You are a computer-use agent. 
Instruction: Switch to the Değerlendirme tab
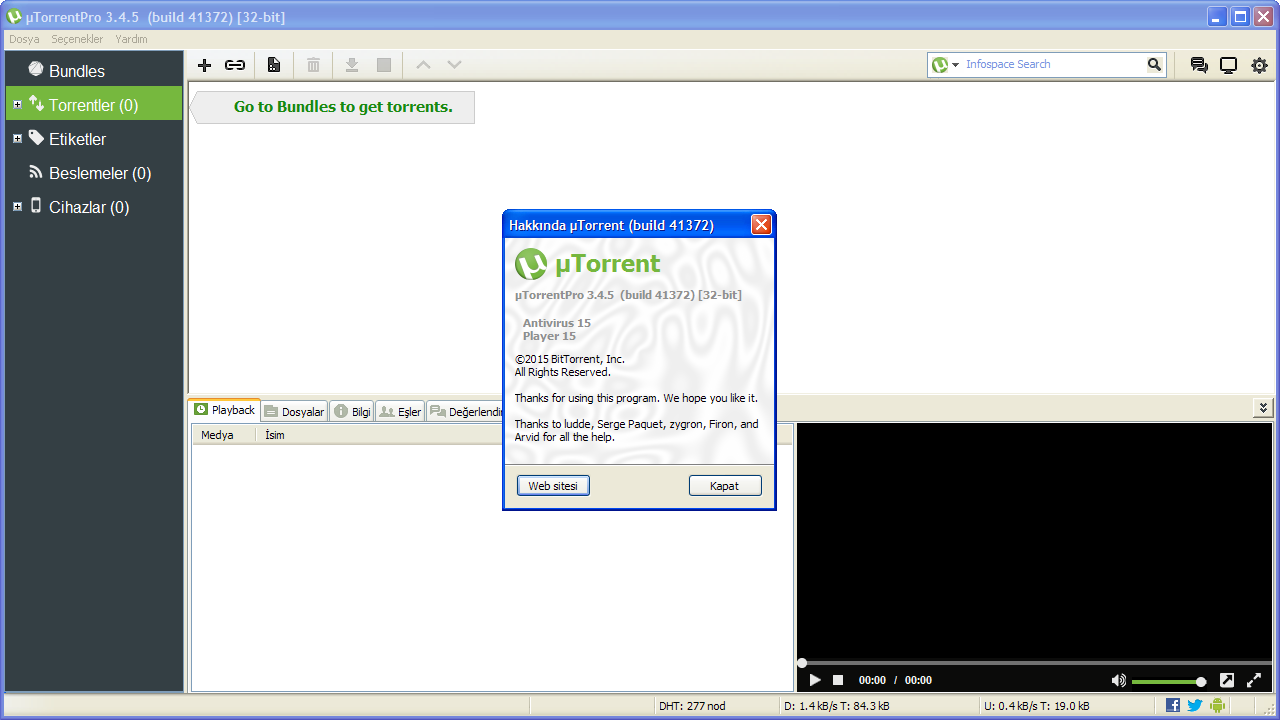465,411
